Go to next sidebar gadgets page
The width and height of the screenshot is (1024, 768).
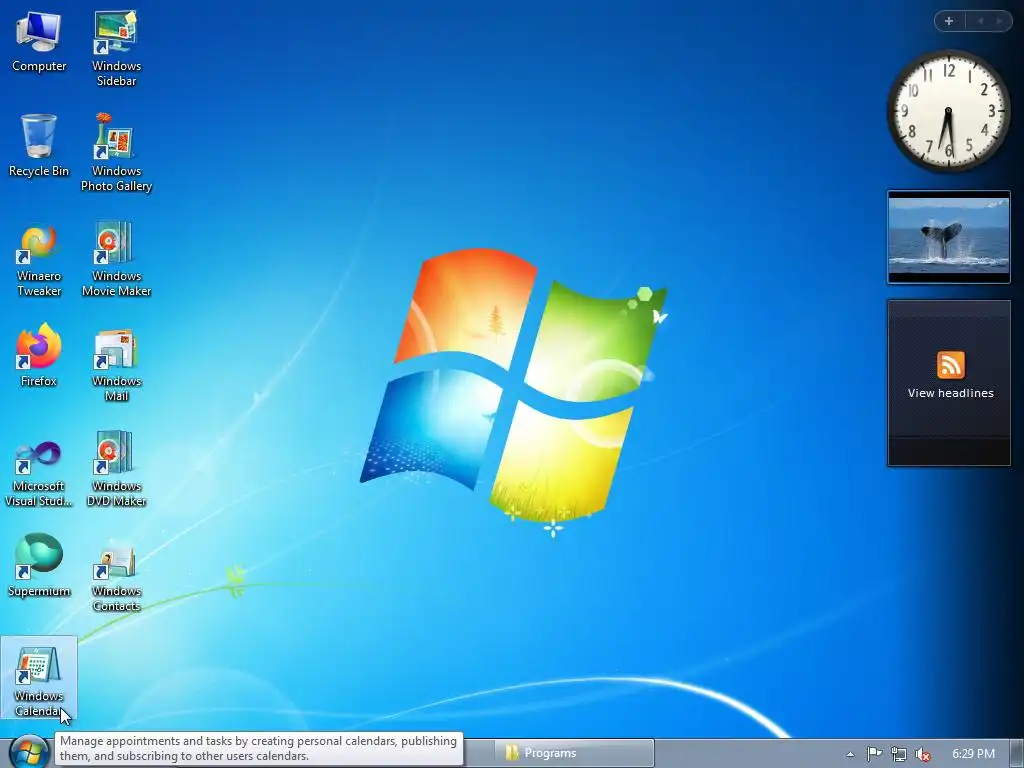pyautogui.click(x=999, y=21)
